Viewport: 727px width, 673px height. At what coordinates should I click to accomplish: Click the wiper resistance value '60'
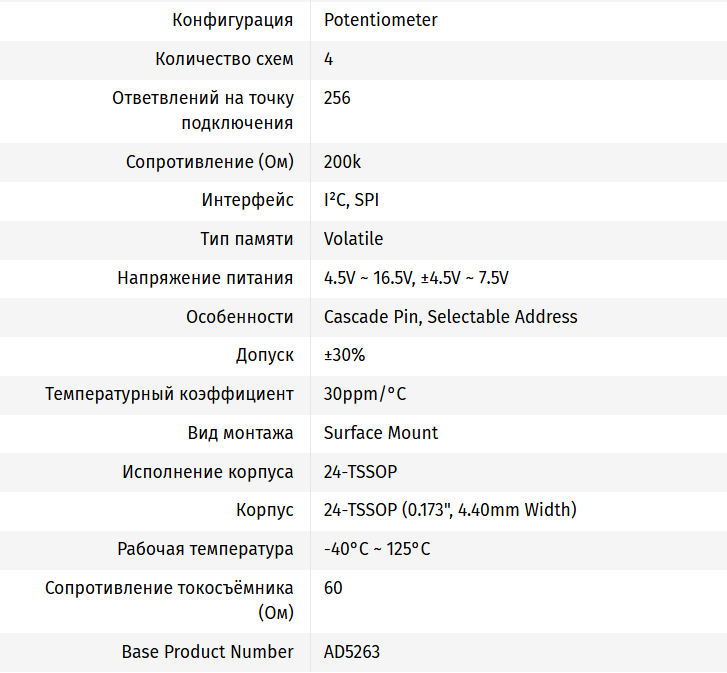(333, 588)
